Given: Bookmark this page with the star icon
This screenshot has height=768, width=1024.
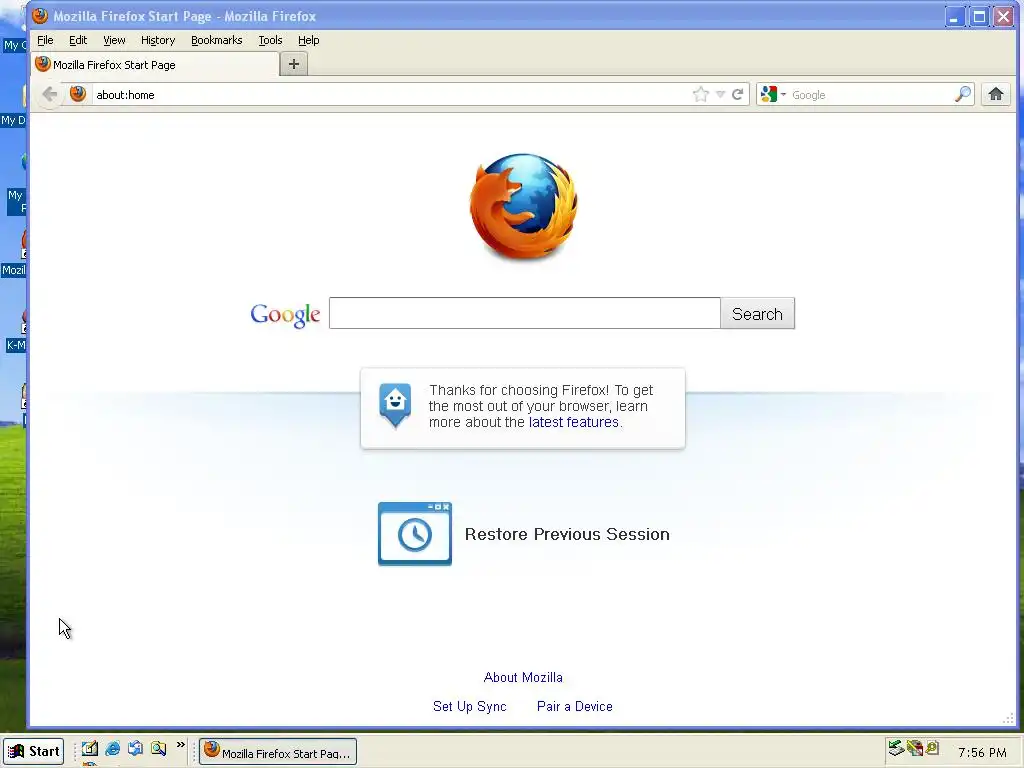Looking at the screenshot, I should (701, 95).
